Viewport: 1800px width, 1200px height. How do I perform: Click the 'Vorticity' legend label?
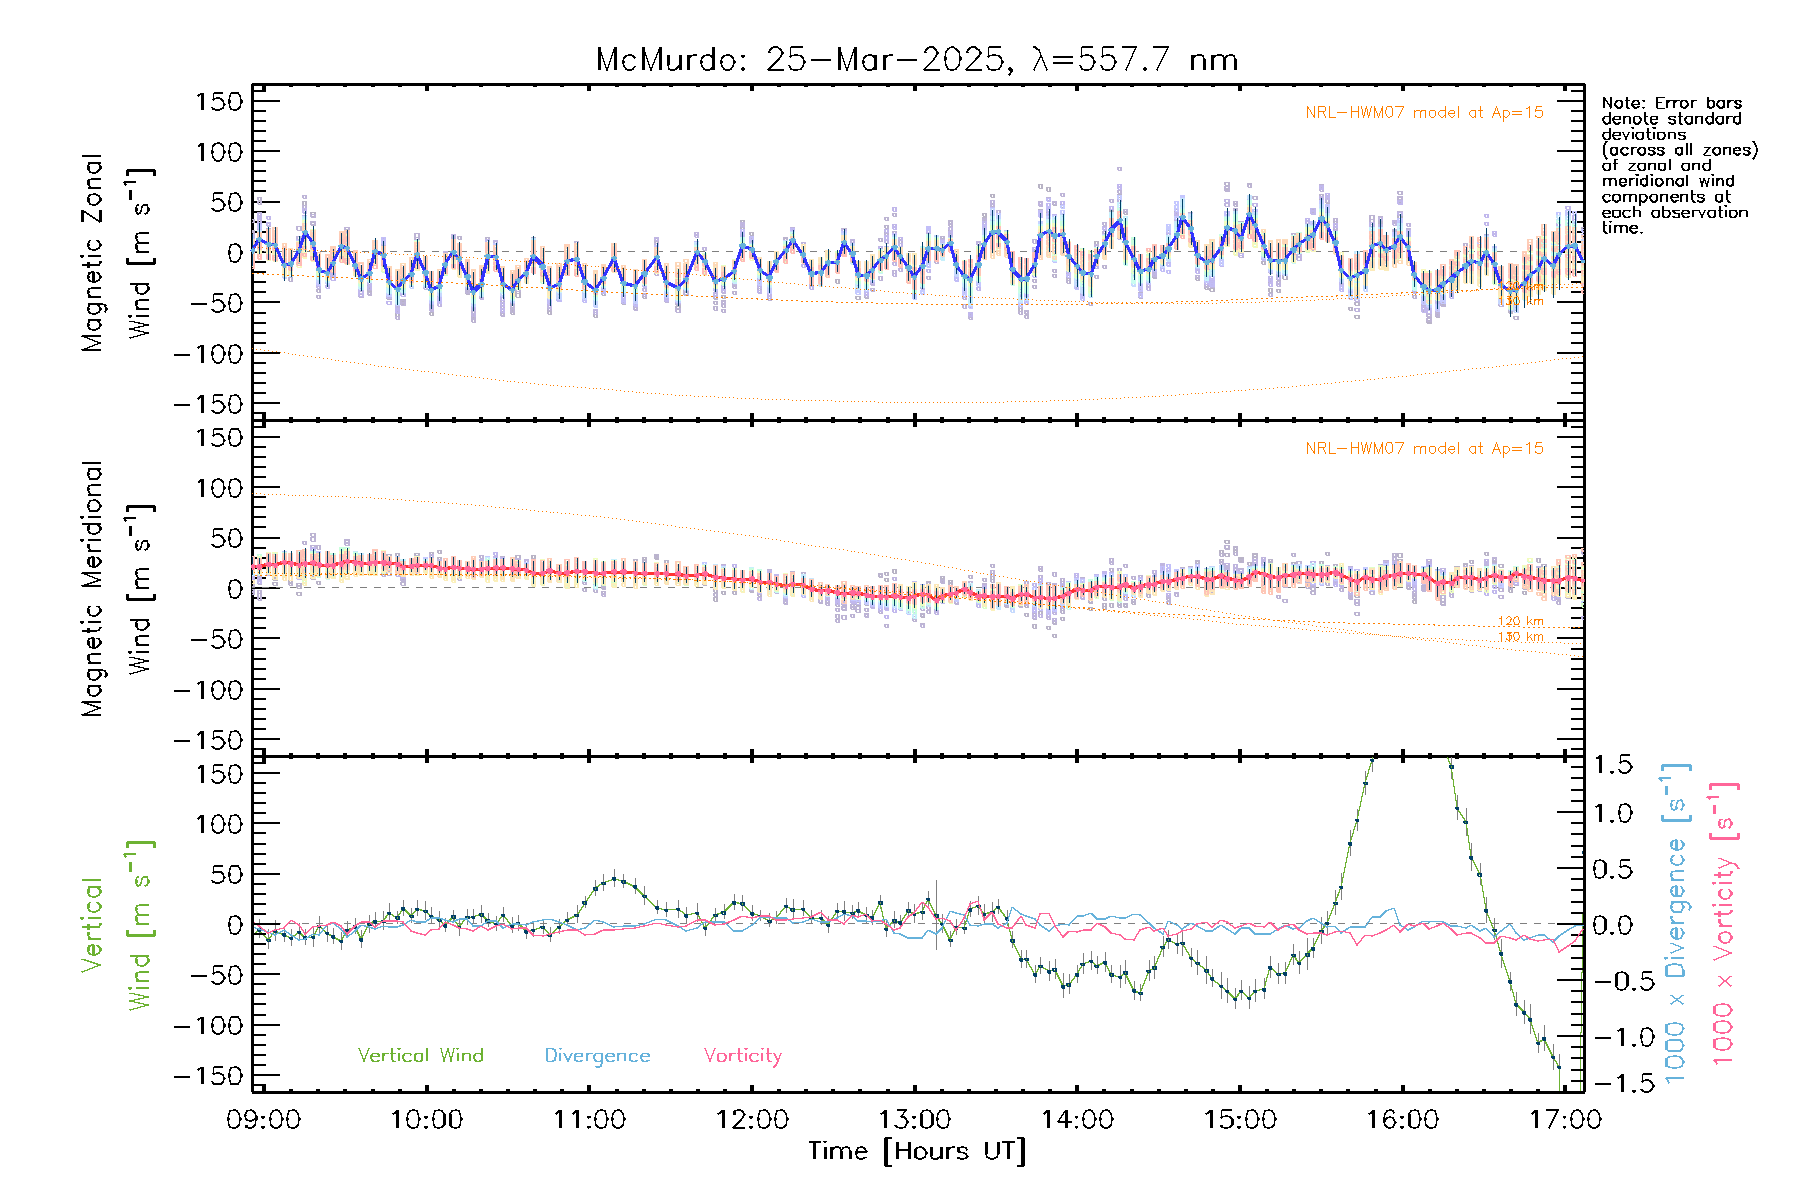coord(742,1056)
